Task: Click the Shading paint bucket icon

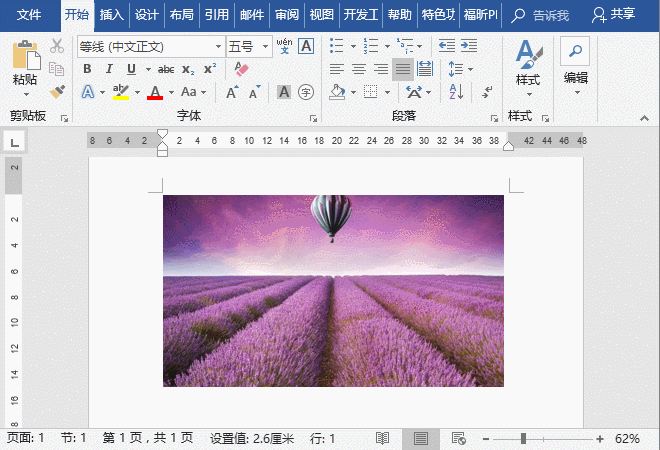Action: coord(337,92)
